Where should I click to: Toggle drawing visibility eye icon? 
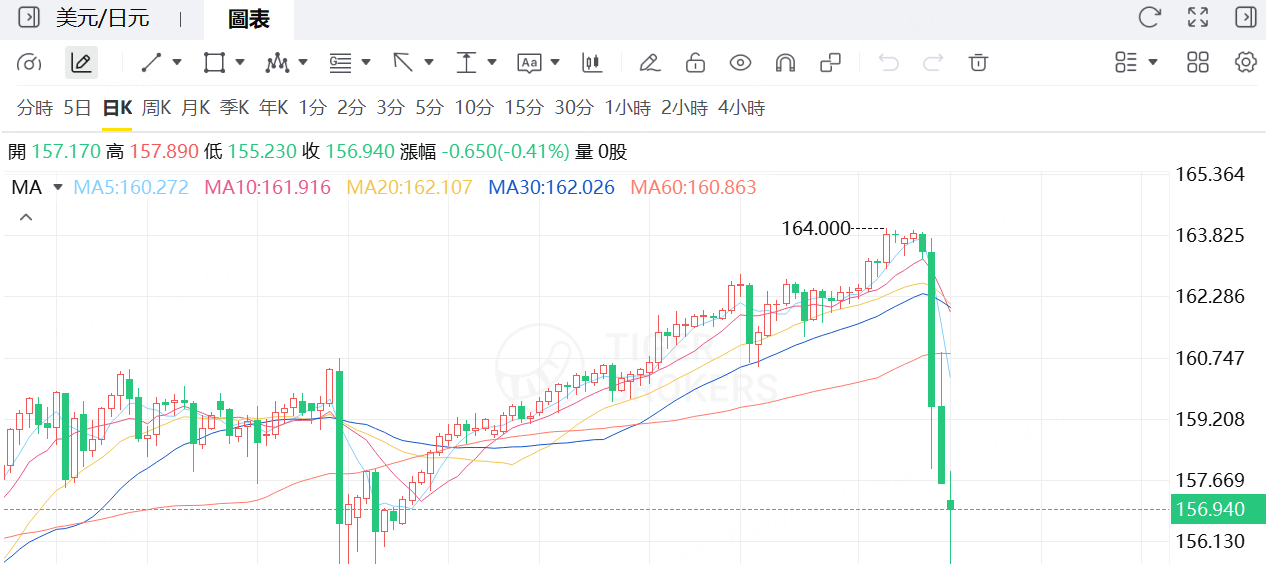click(x=740, y=63)
